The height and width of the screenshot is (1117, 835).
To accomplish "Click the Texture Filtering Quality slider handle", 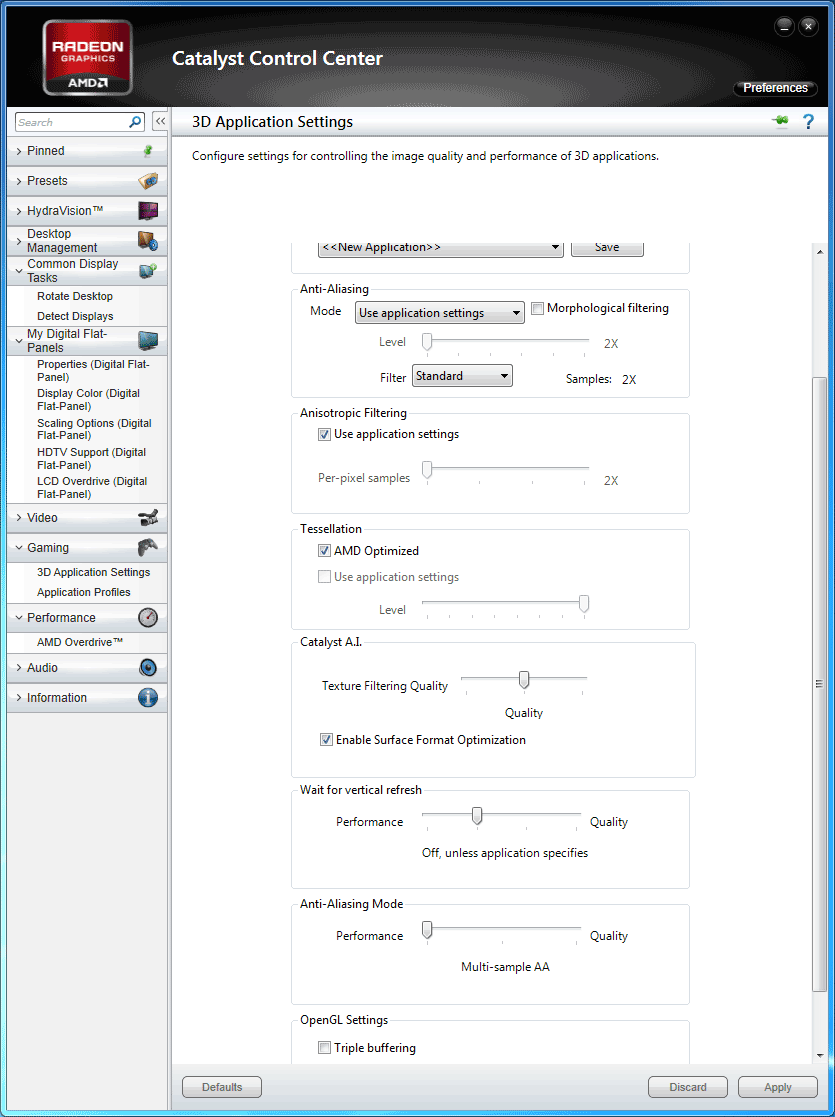I will (524, 680).
